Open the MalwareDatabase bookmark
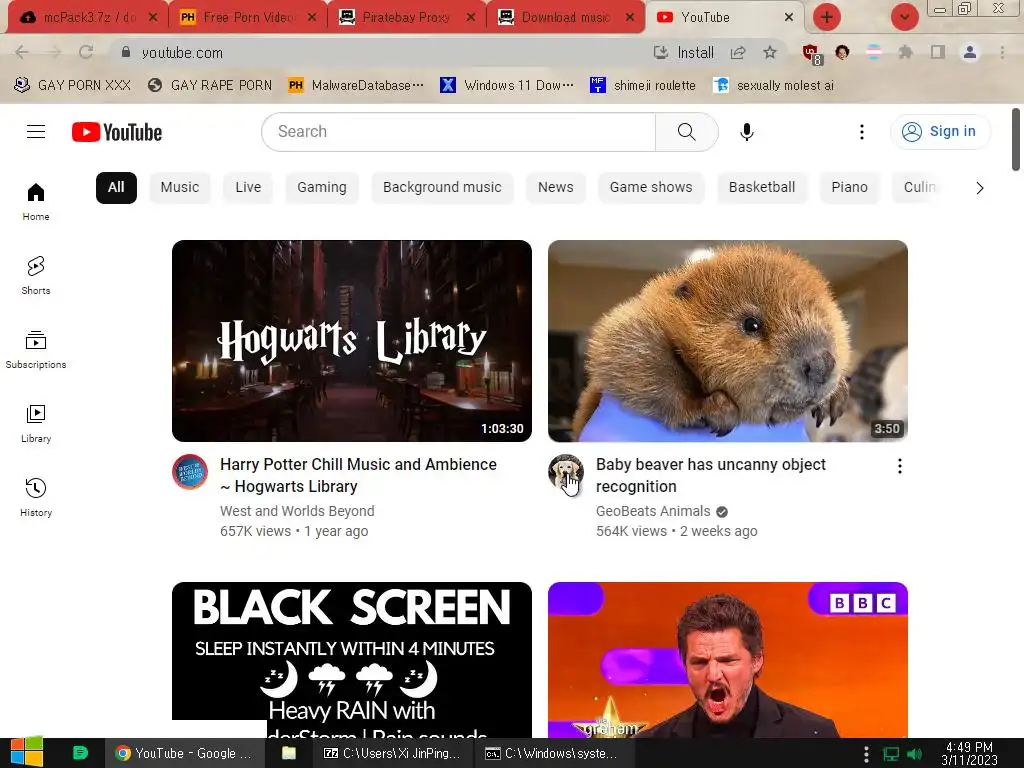The image size is (1024, 768). pyautogui.click(x=356, y=85)
